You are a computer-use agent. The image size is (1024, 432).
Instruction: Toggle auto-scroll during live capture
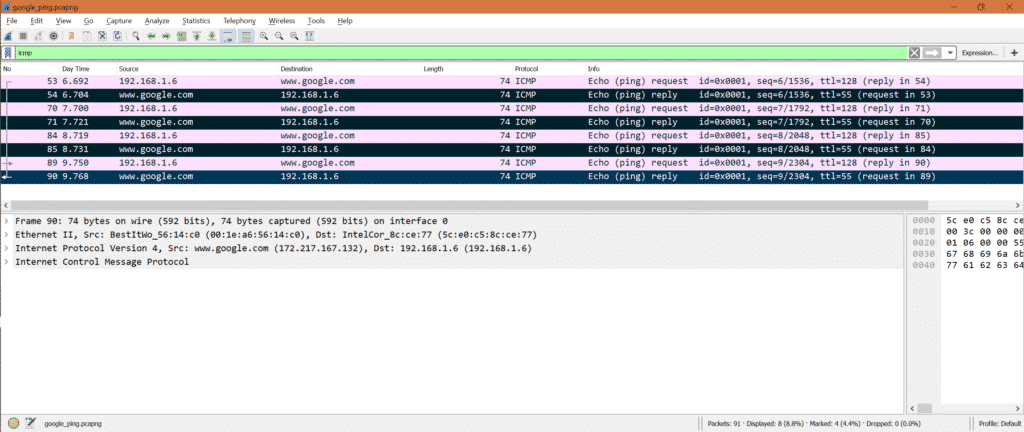pos(228,36)
